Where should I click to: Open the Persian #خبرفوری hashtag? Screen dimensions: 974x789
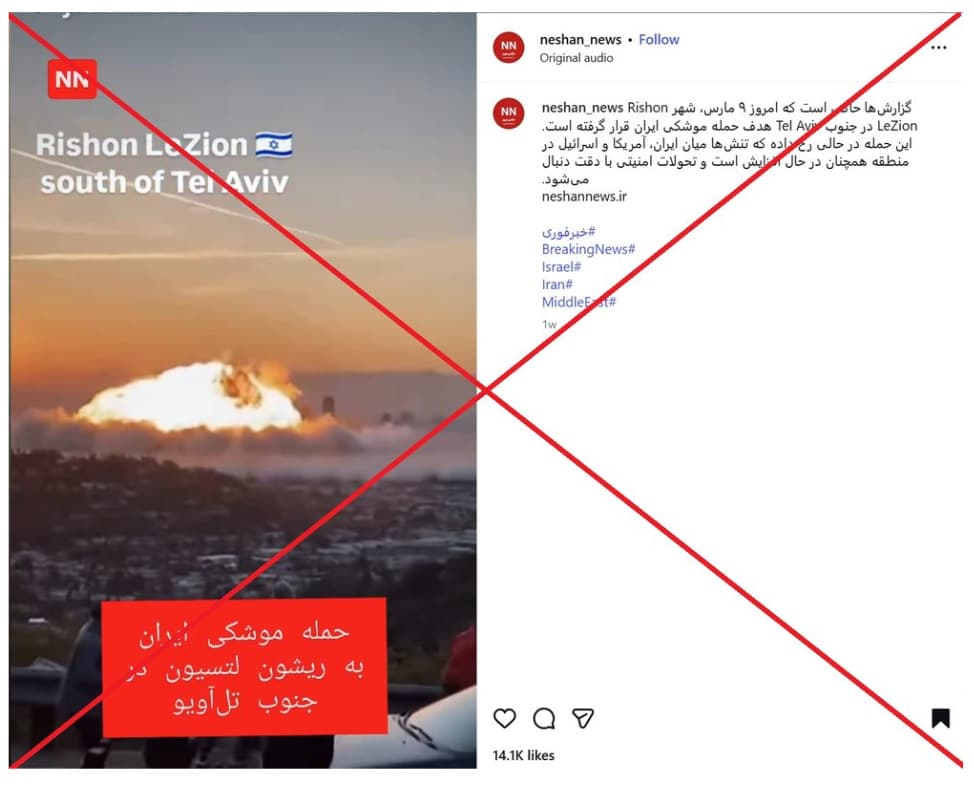568,232
